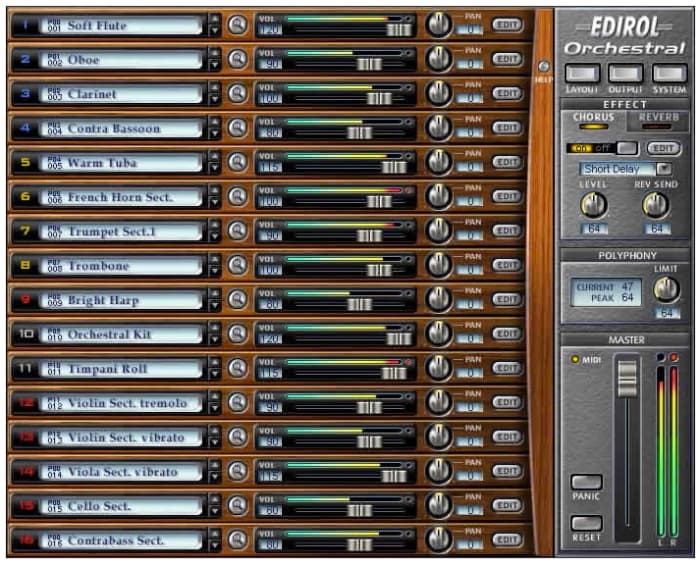Click the magnifier next to French Horn Sect.
The height and width of the screenshot is (566, 700).
pos(238,196)
